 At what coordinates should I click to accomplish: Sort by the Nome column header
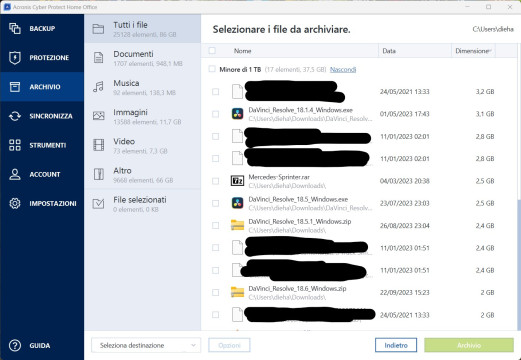pyautogui.click(x=242, y=51)
